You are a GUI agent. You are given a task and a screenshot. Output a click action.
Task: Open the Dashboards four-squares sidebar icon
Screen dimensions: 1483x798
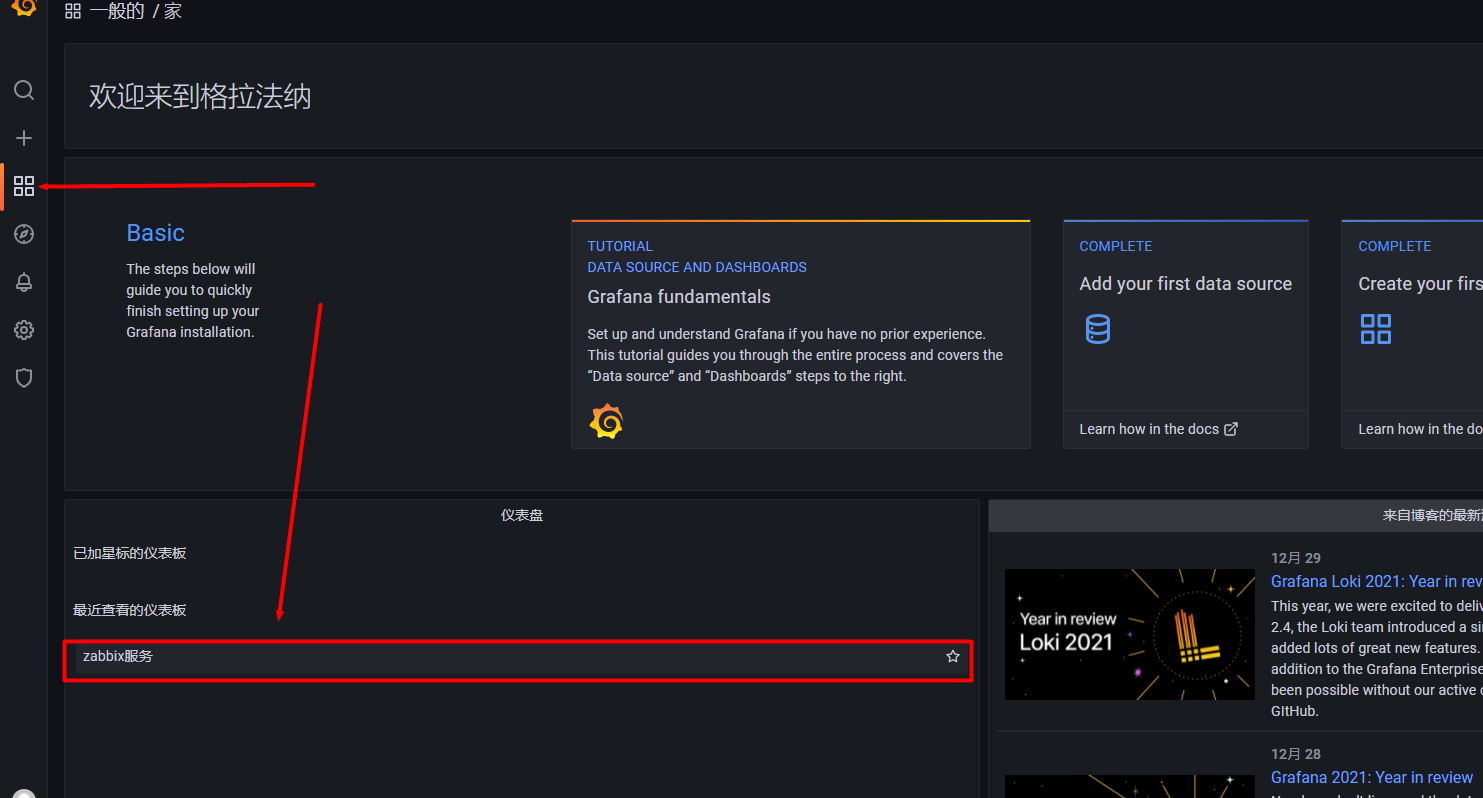(24, 186)
